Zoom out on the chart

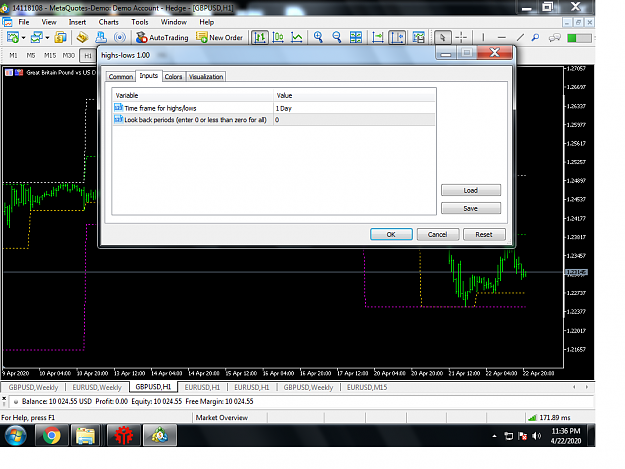pos(337,37)
